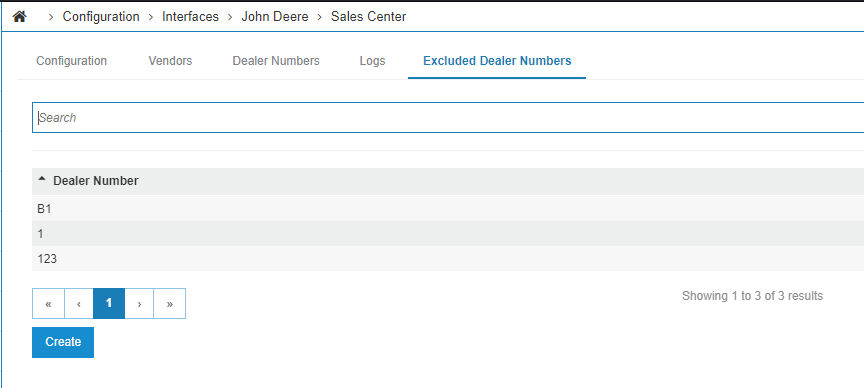Switch to the Logs tab

point(372,61)
